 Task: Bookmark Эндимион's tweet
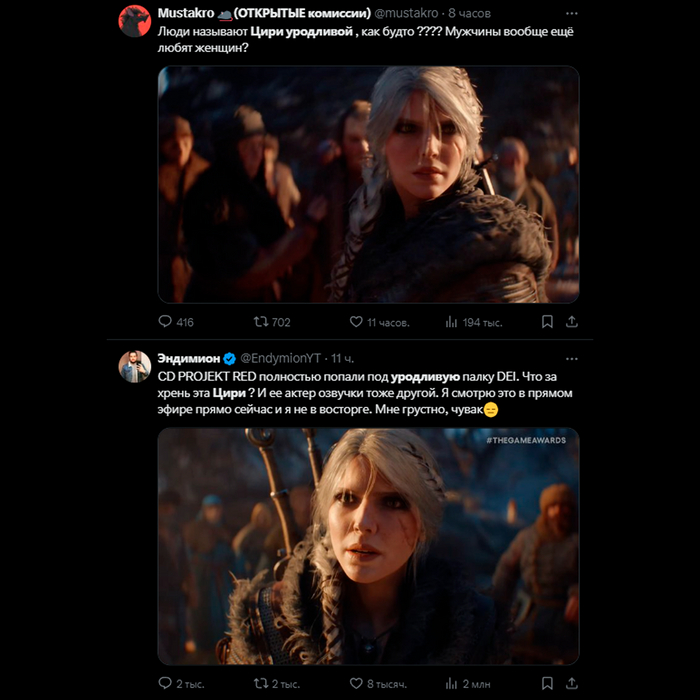[547, 683]
